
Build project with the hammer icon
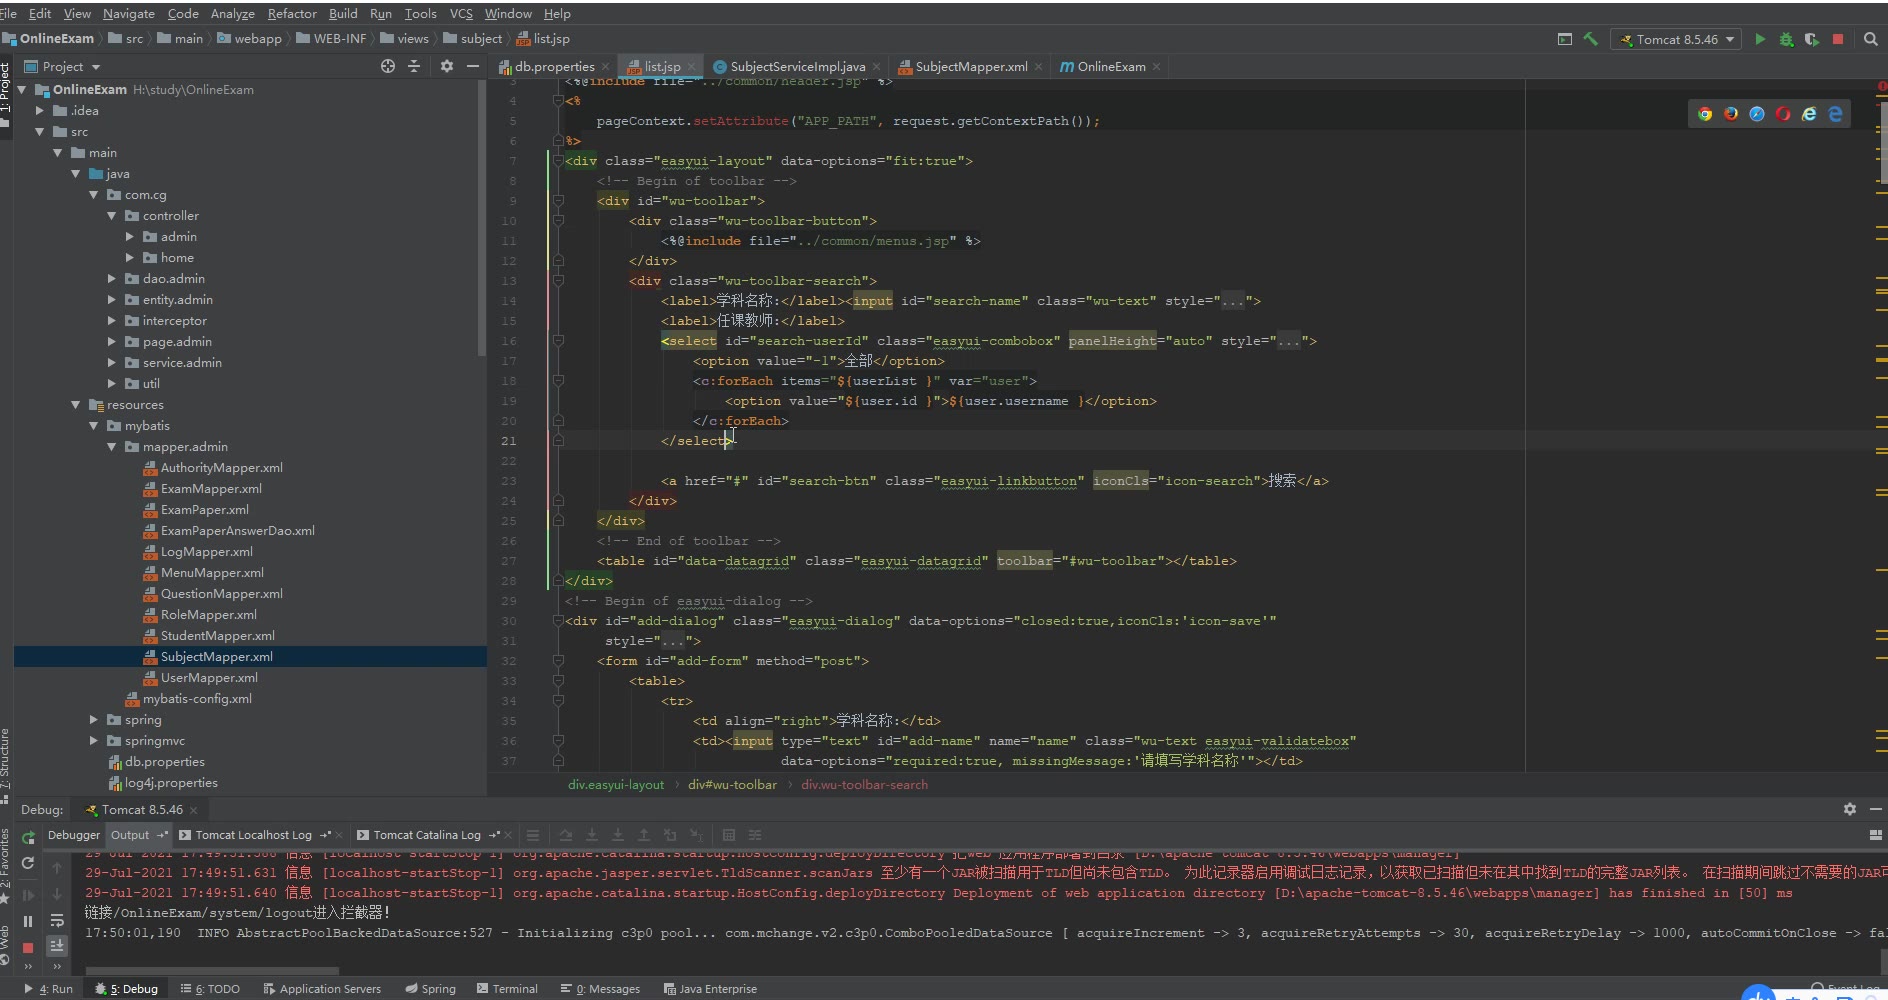coord(1590,39)
